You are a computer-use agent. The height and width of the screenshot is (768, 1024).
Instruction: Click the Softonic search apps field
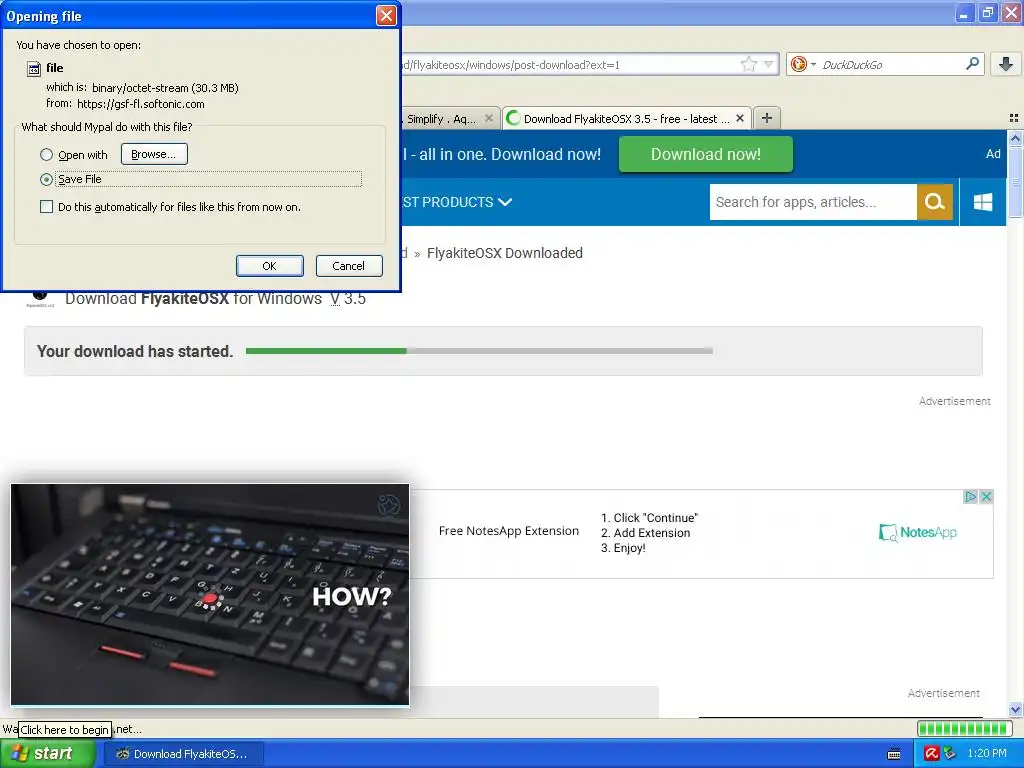coord(813,202)
